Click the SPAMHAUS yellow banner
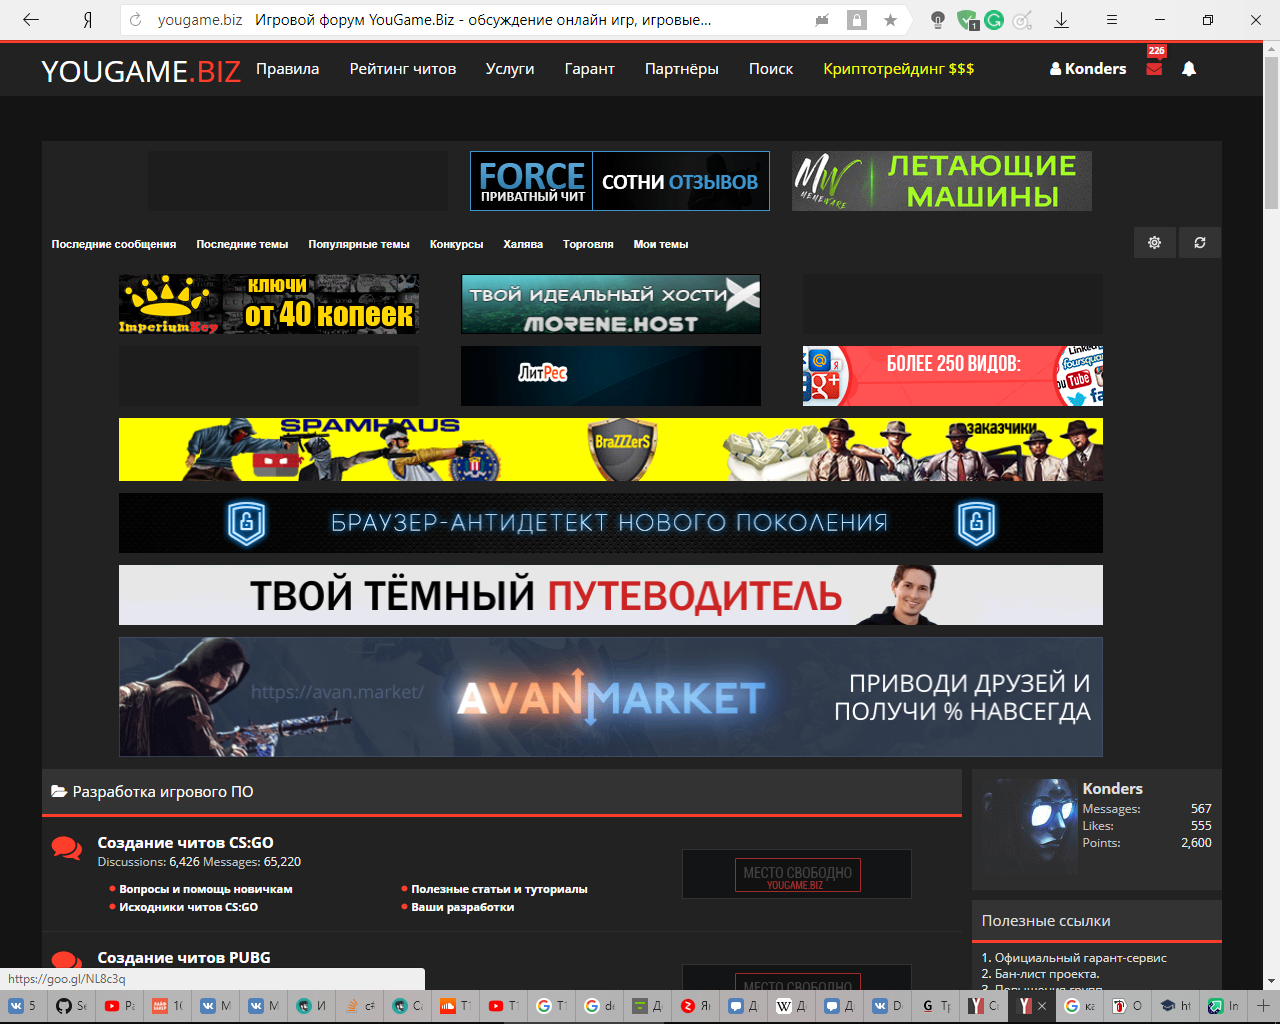 click(x=611, y=449)
